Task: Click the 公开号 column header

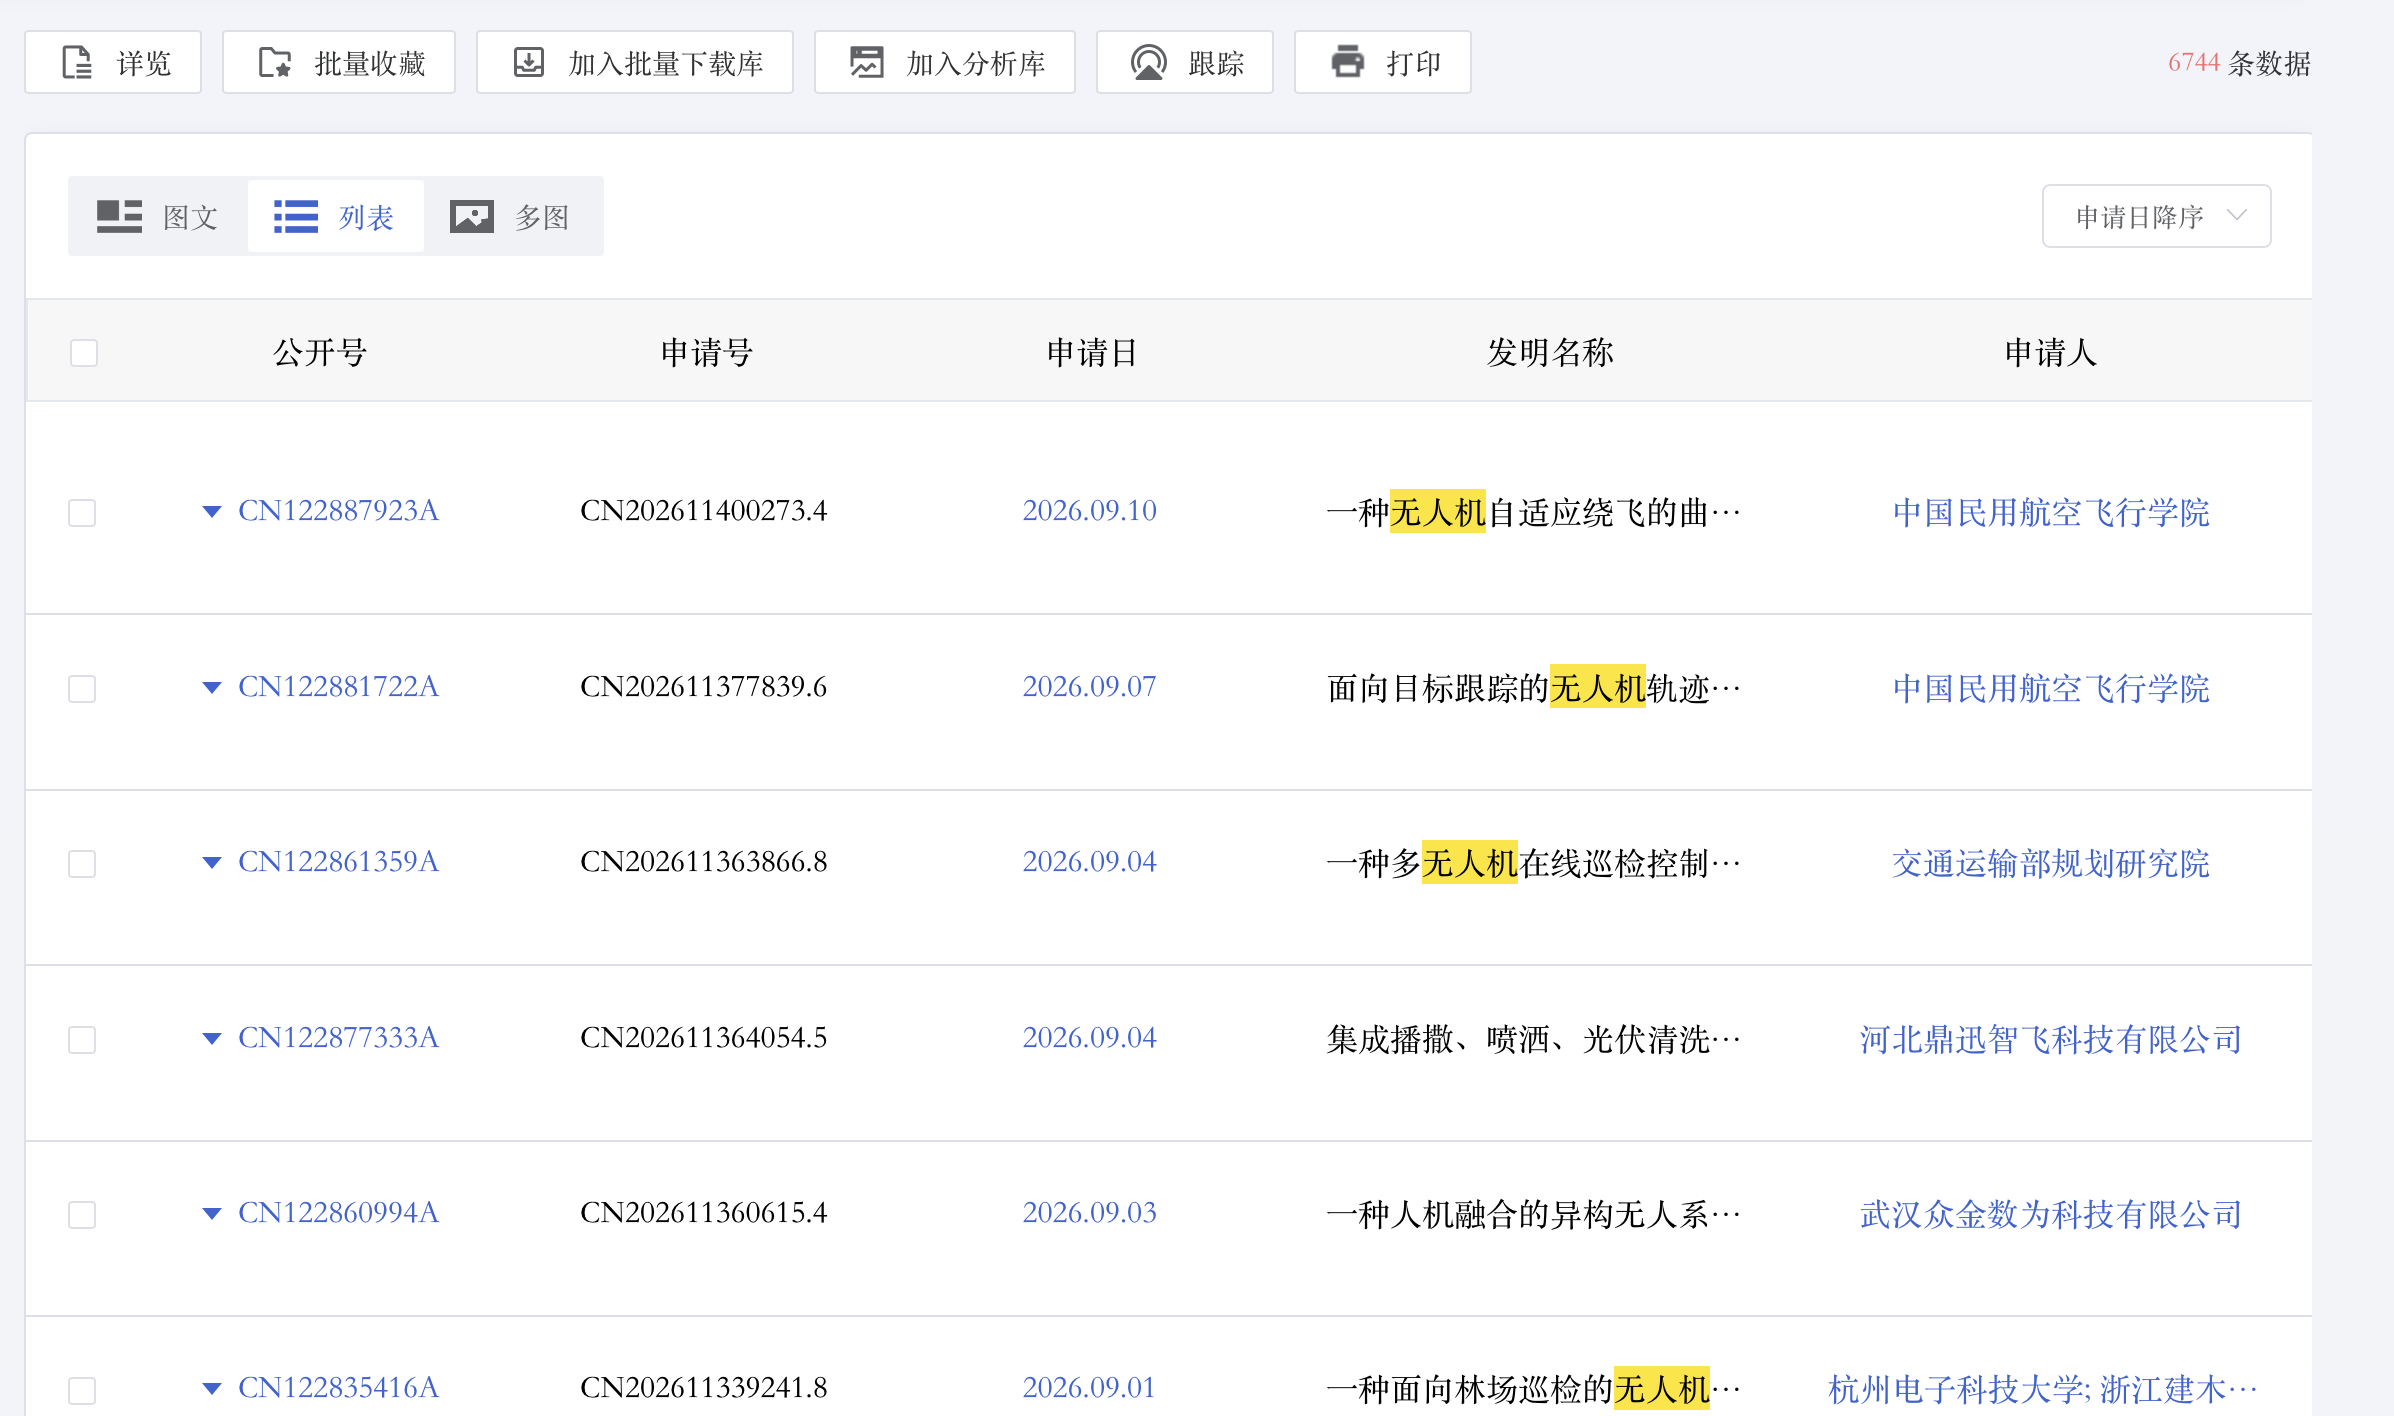Action: (x=320, y=352)
